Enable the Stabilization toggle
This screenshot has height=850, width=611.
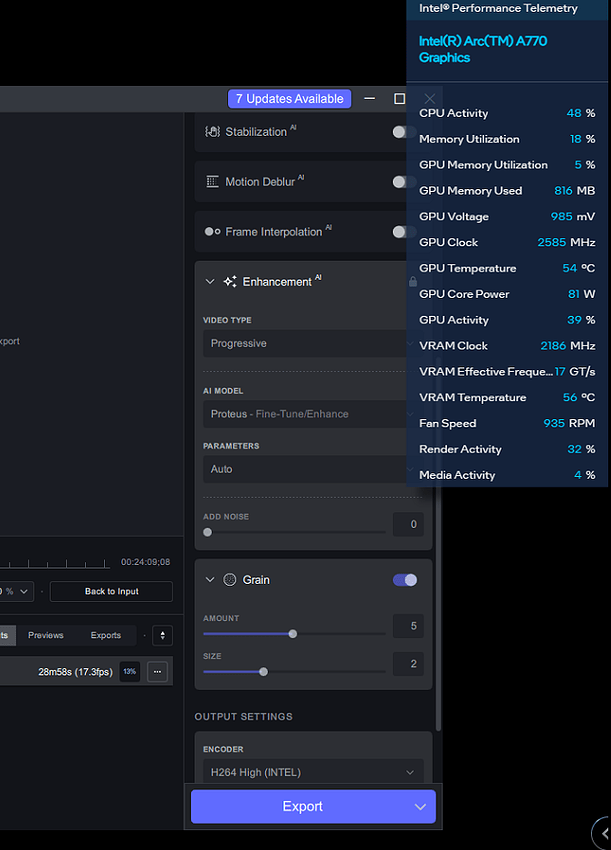point(402,132)
